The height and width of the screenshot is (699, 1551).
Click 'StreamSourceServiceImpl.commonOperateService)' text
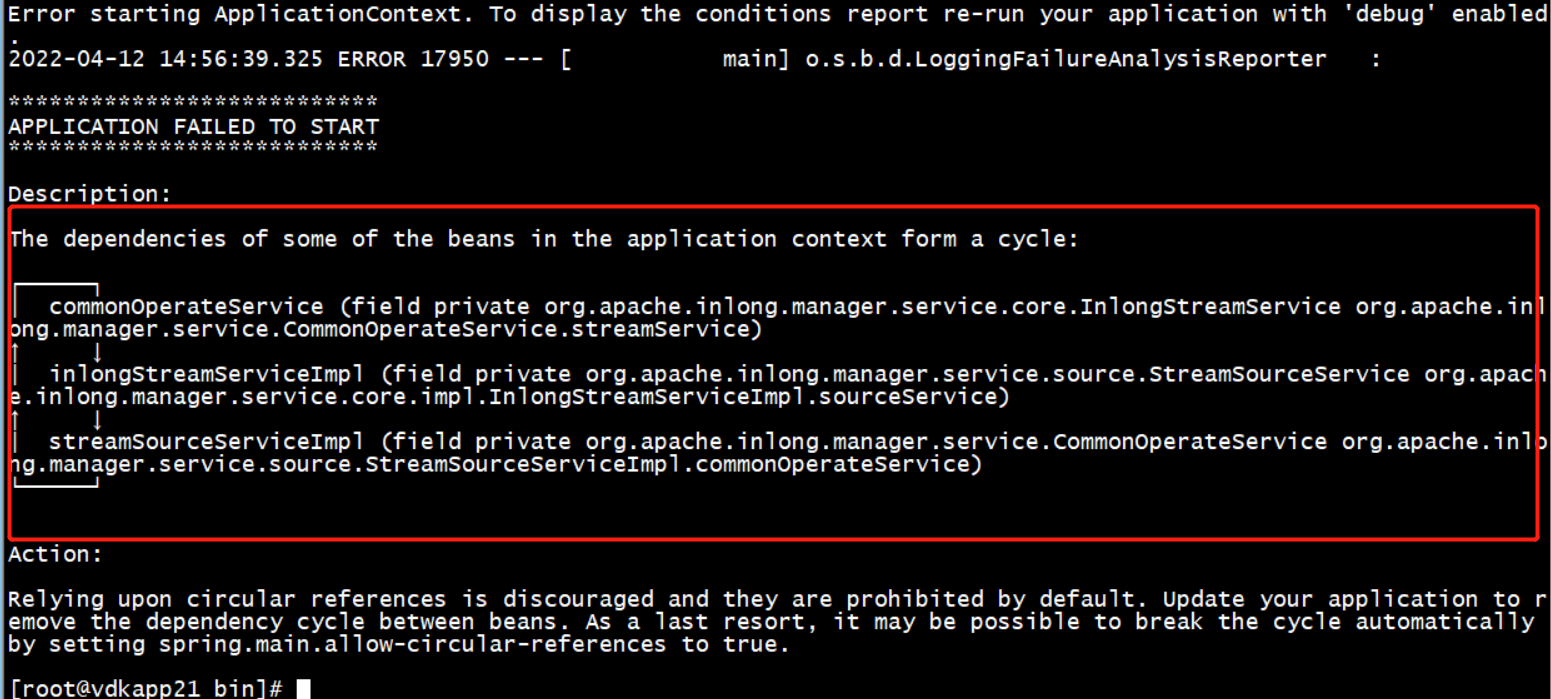(x=674, y=464)
